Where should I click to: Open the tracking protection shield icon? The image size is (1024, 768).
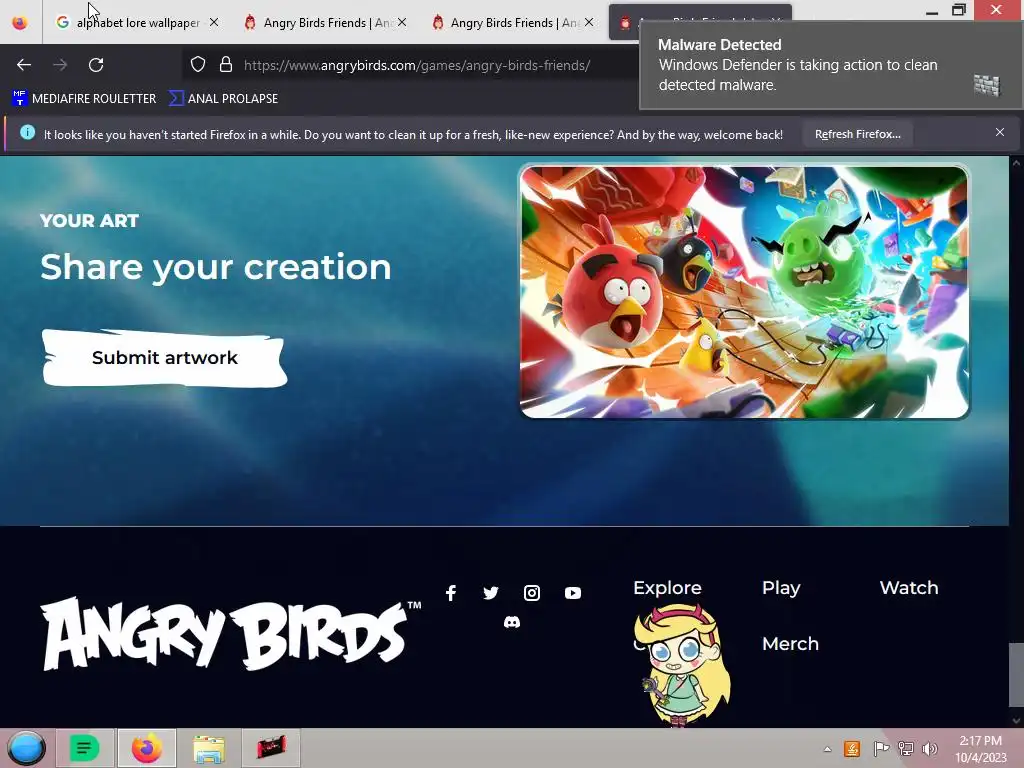tap(198, 64)
